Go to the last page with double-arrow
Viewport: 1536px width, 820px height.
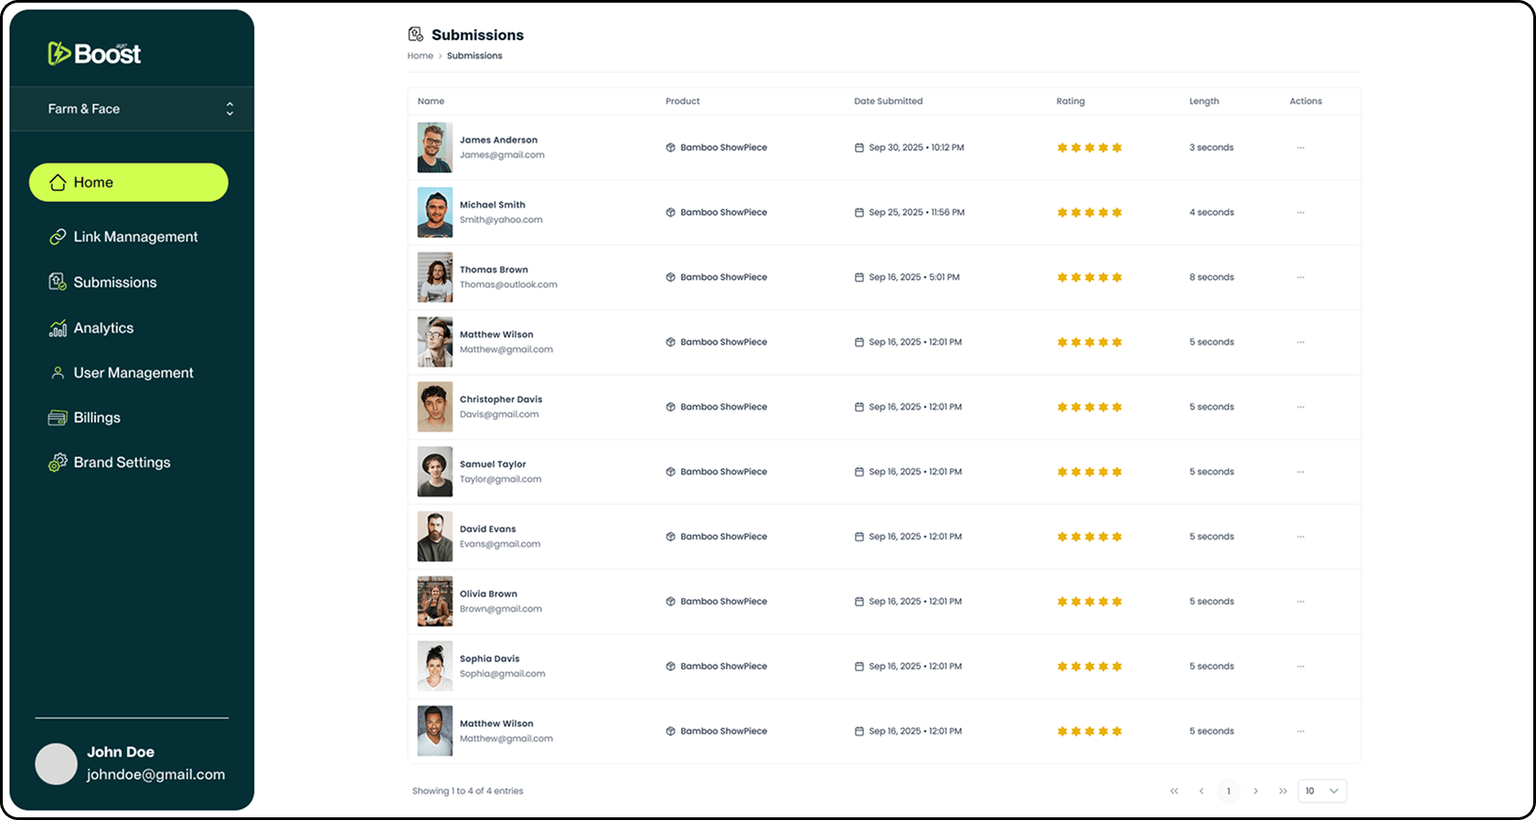pos(1283,791)
